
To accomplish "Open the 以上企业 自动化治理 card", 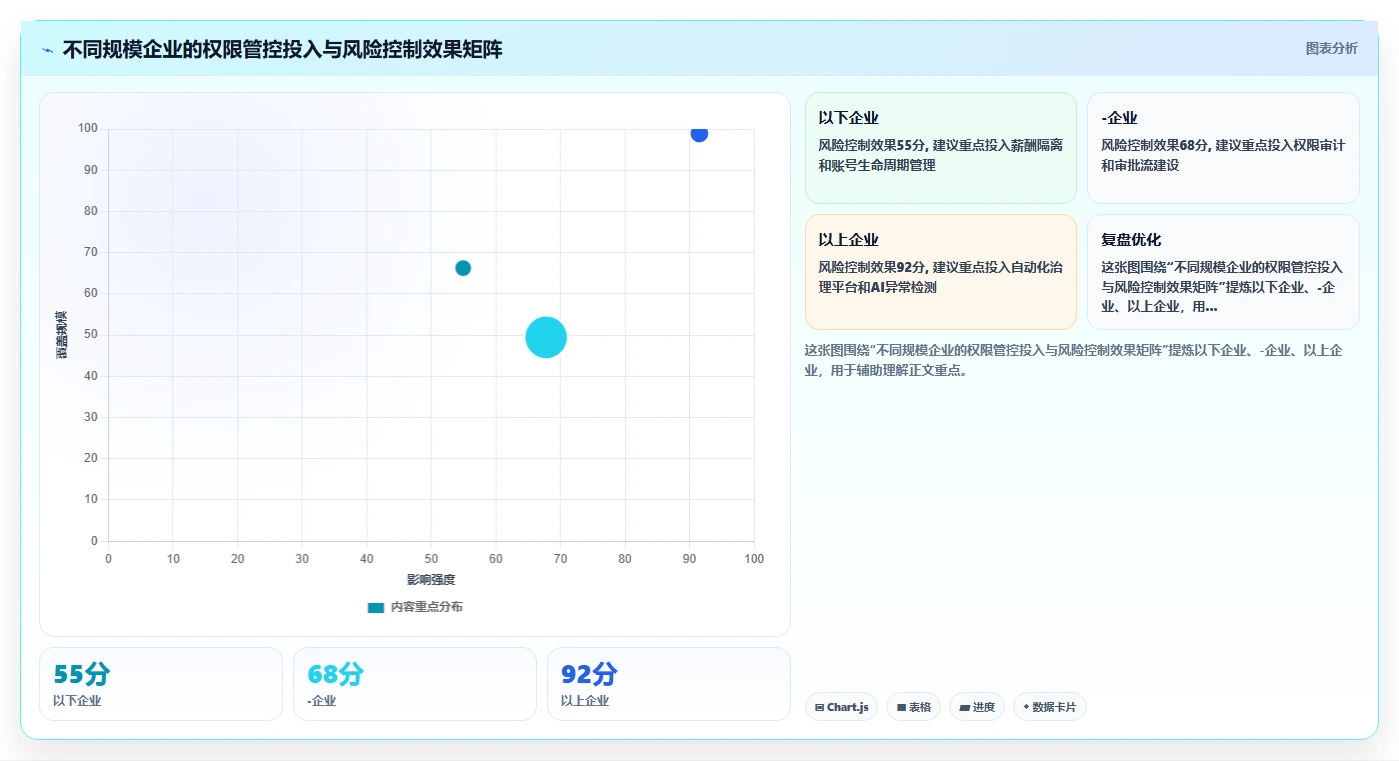I will (x=941, y=272).
